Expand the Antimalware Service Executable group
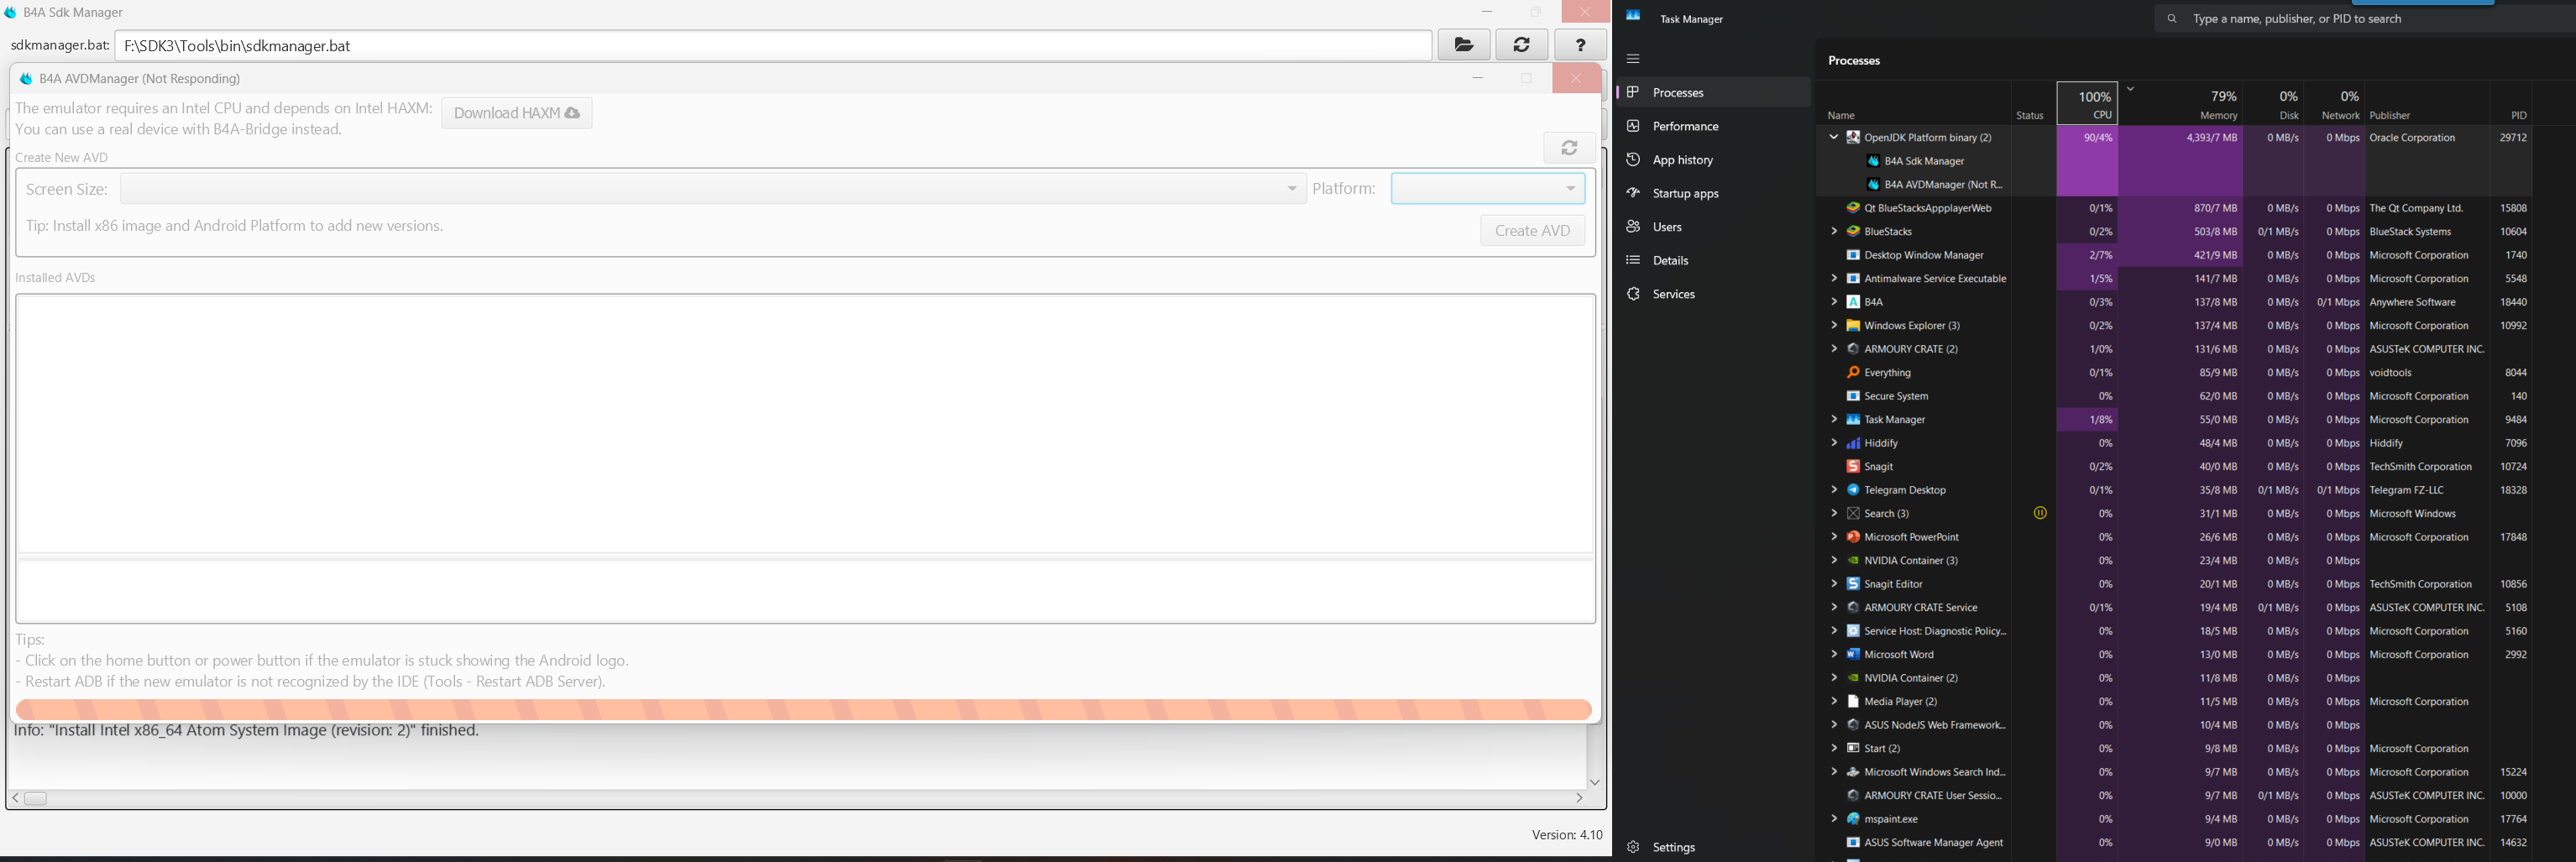2576x862 pixels. [1834, 279]
